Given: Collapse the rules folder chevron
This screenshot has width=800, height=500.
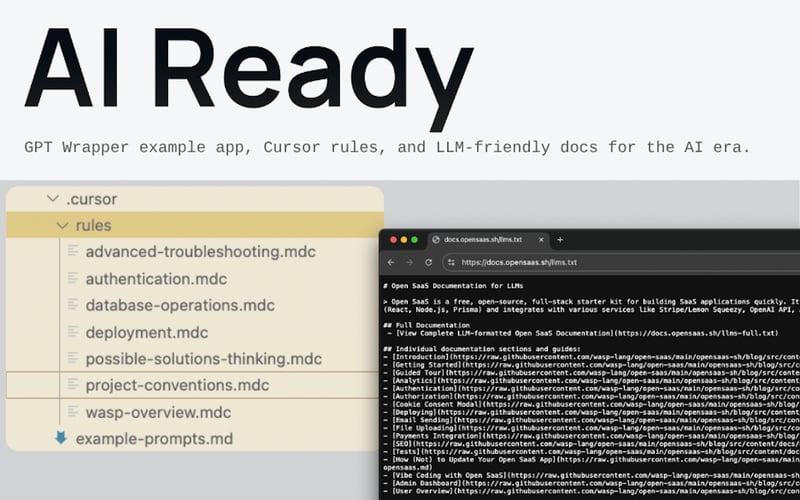Looking at the screenshot, I should pos(62,225).
